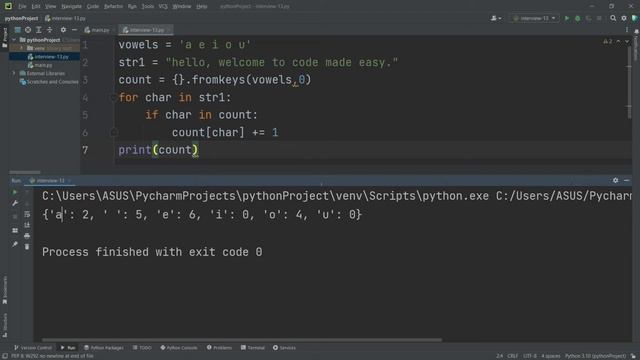Click pythonProject breadcrumb in navigation bar
Viewport: 640px width, 360px height.
(21, 18)
